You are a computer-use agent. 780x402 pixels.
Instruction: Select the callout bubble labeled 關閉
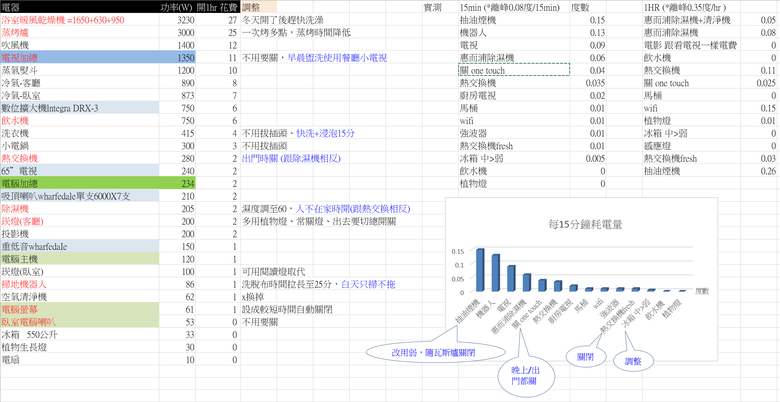(x=584, y=356)
